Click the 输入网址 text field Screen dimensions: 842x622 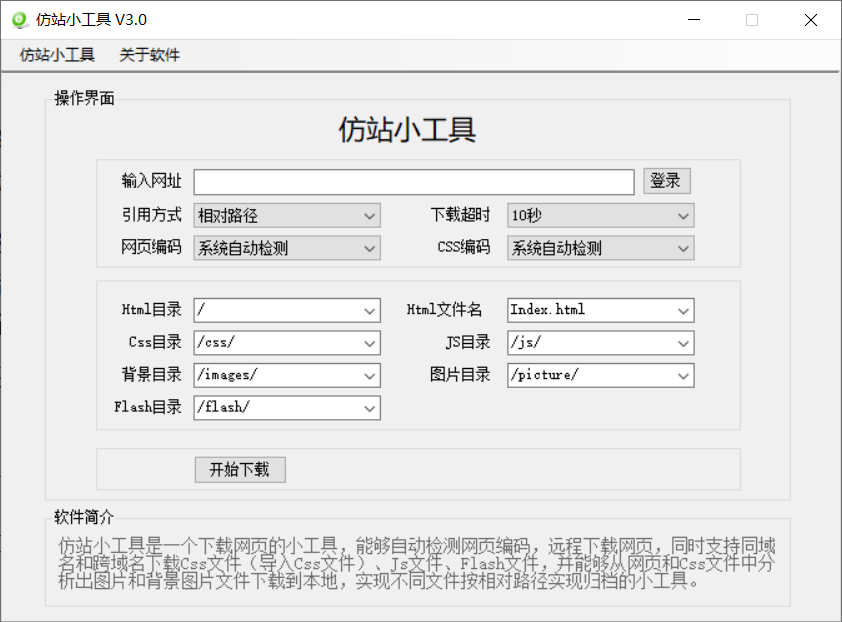pos(414,182)
